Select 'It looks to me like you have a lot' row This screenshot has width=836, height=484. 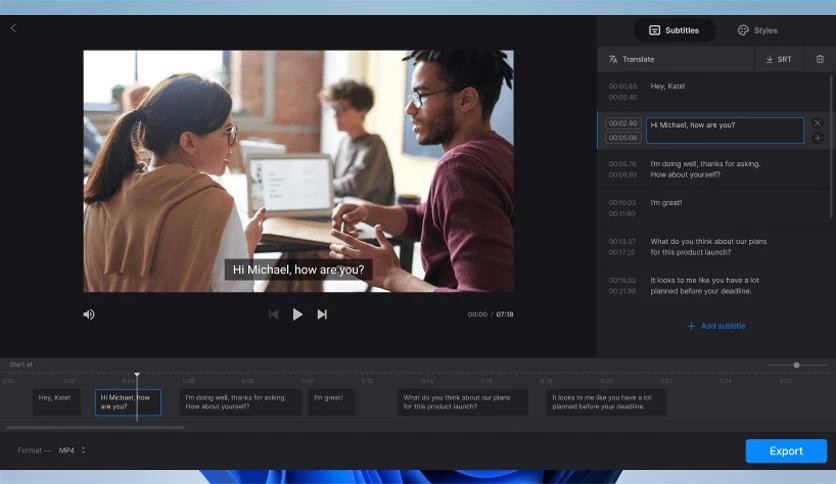[713, 286]
